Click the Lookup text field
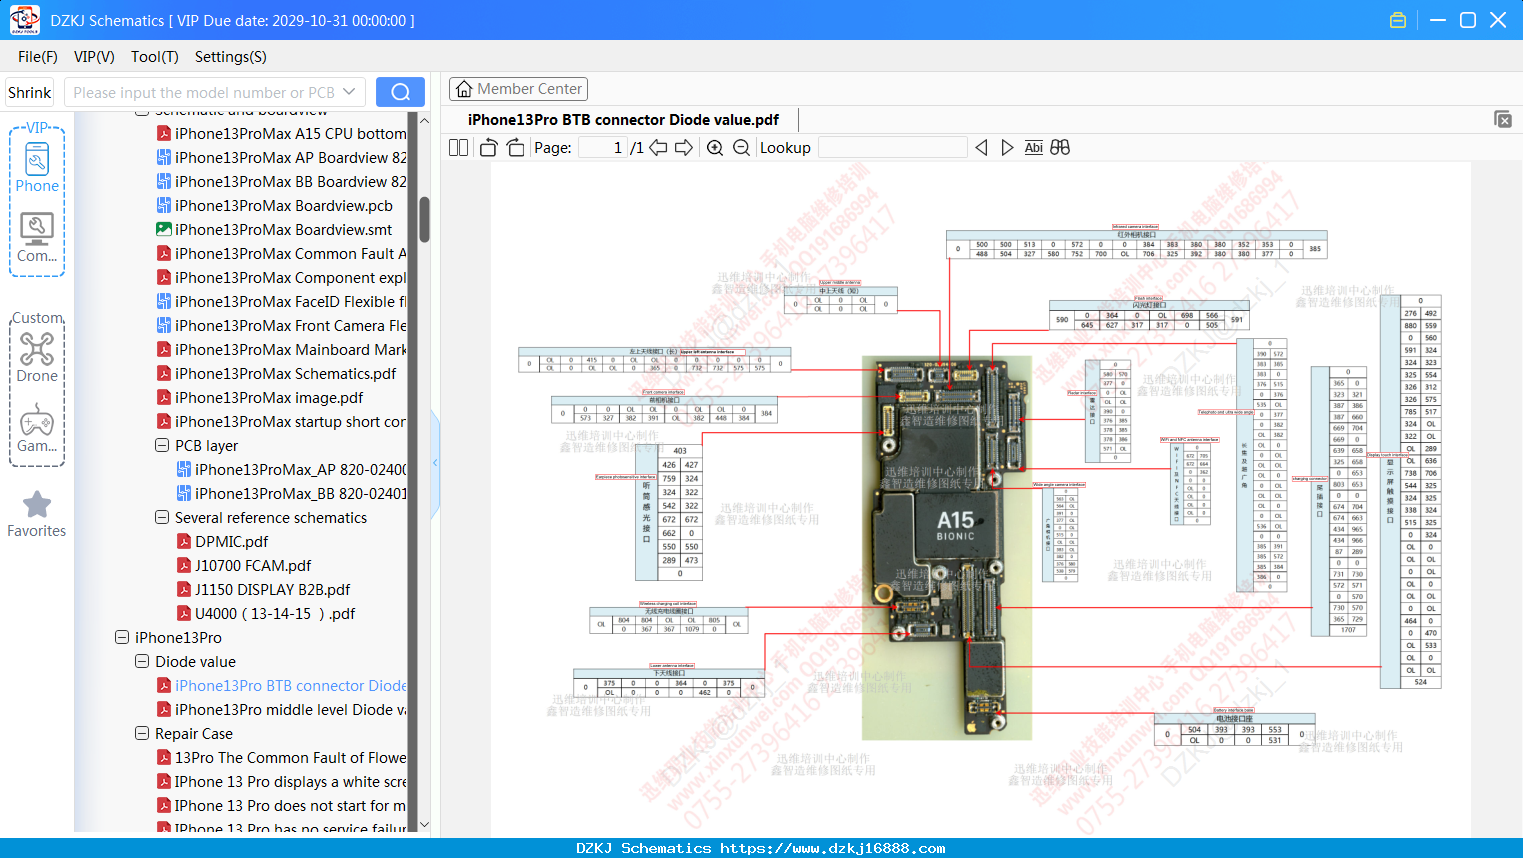 pyautogui.click(x=893, y=148)
